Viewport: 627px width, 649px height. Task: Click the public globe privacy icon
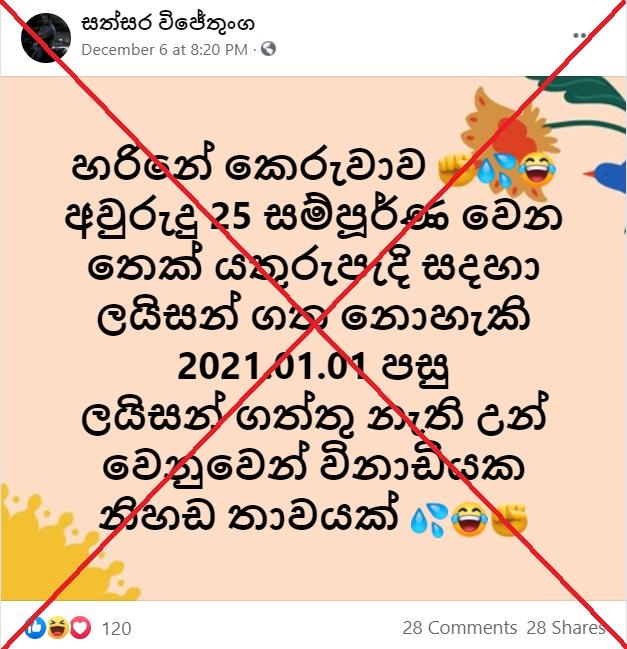coord(269,49)
